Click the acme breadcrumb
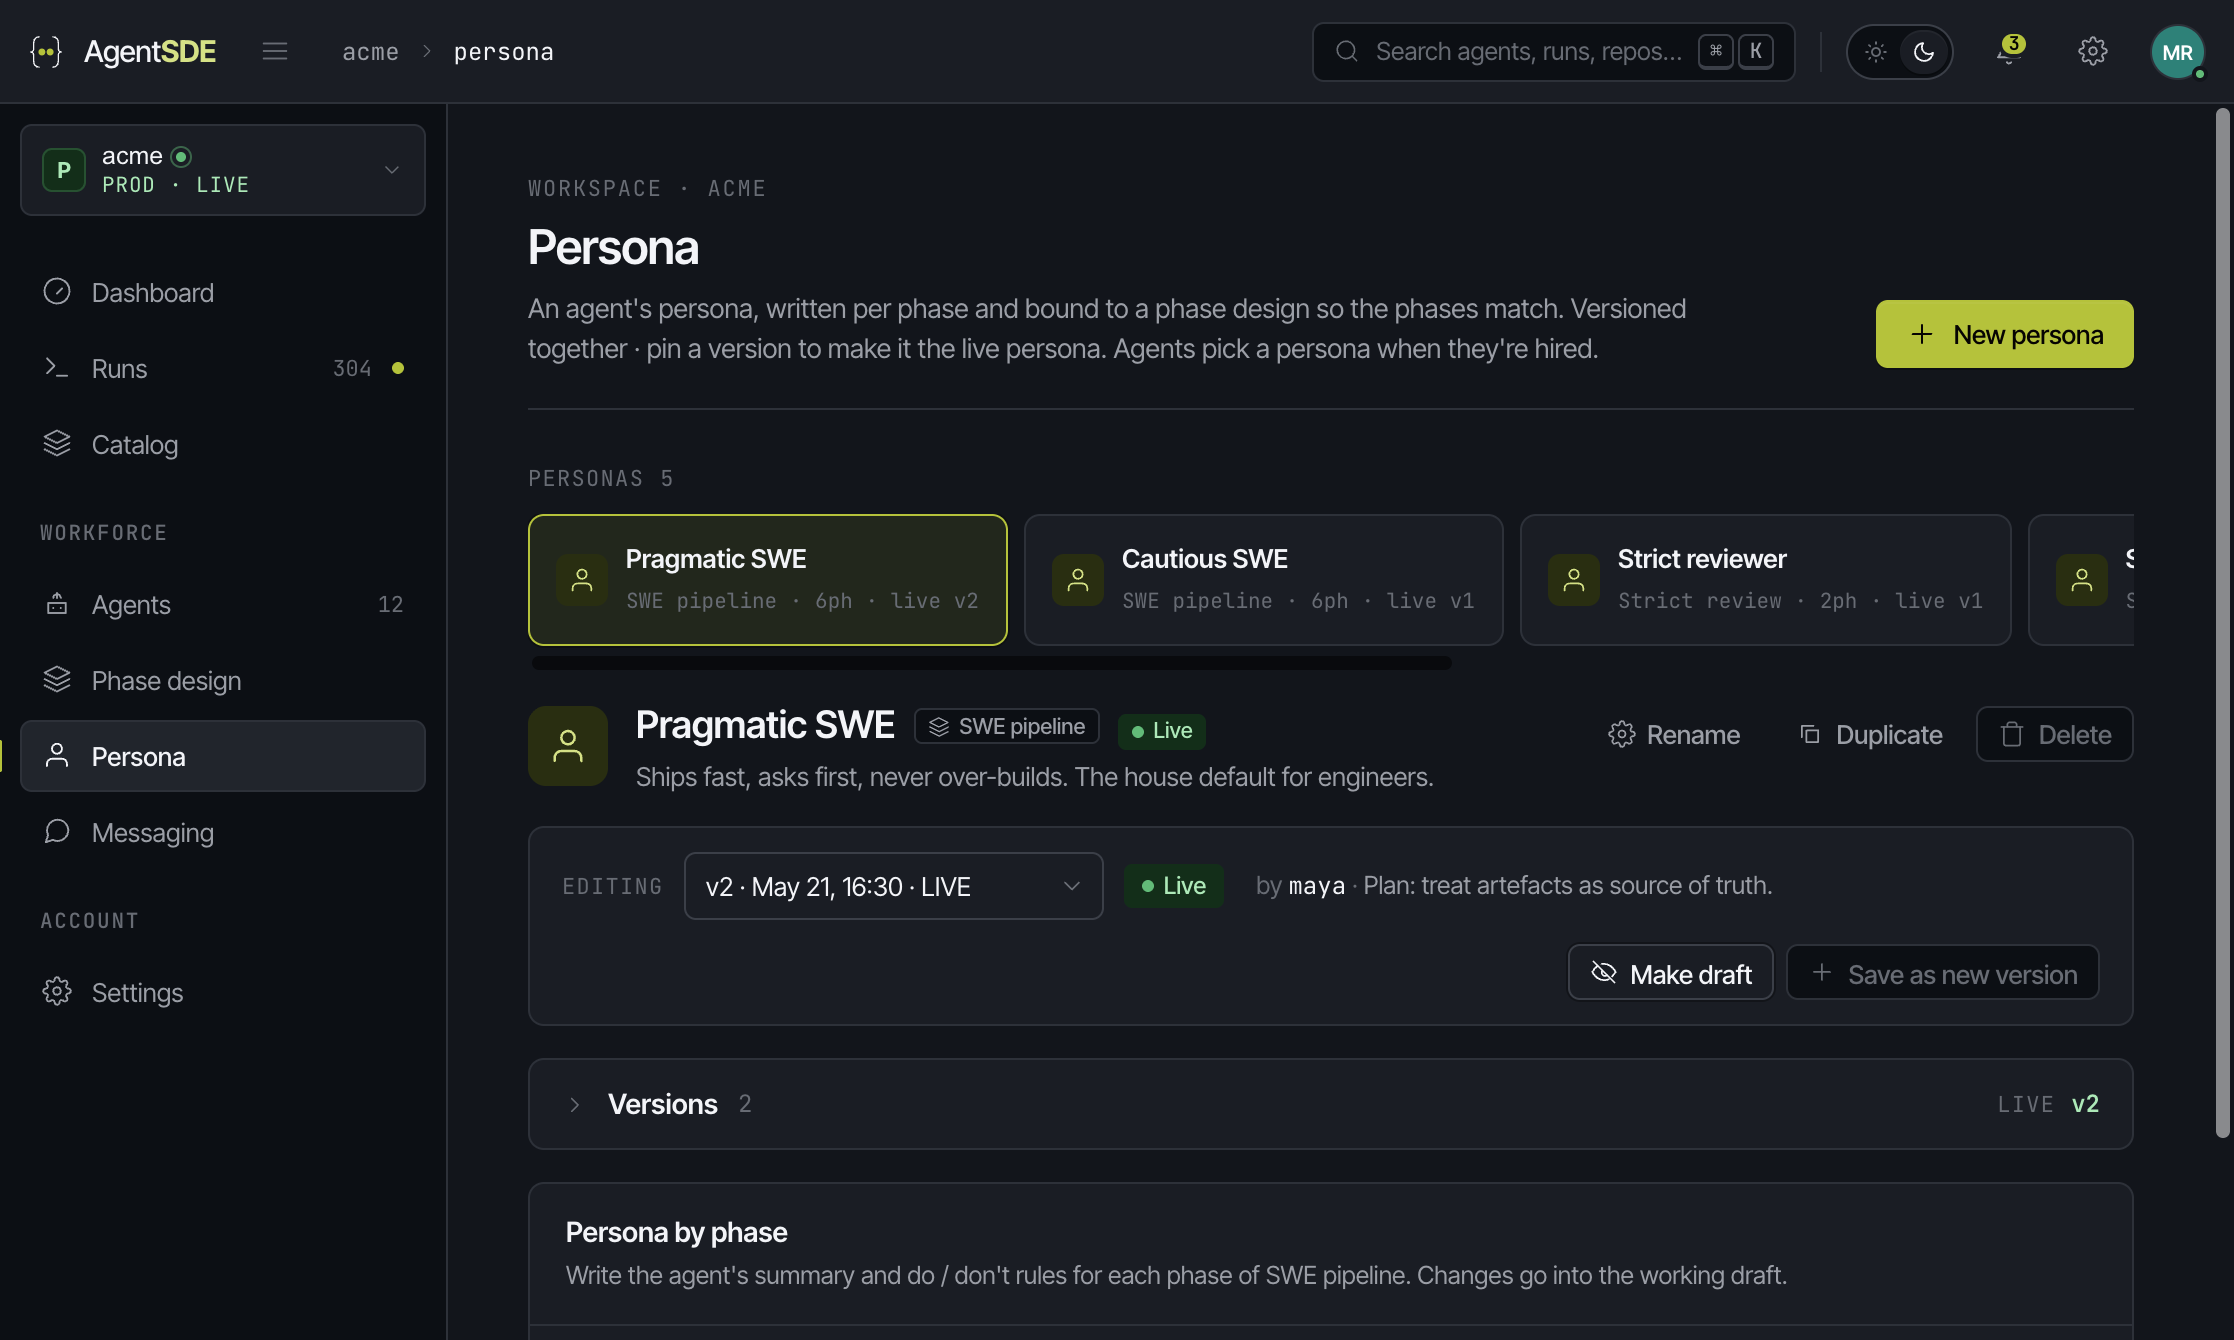Viewport: 2234px width, 1340px height. 371,52
